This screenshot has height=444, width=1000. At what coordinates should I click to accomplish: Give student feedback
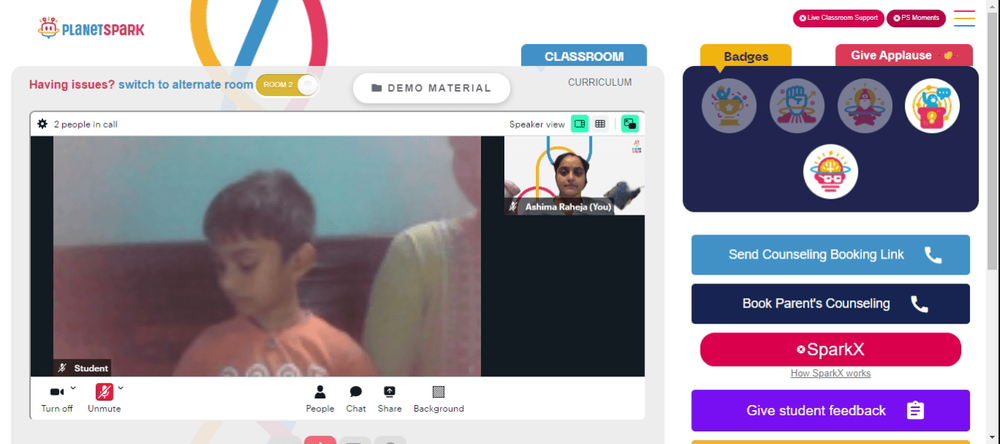[830, 410]
